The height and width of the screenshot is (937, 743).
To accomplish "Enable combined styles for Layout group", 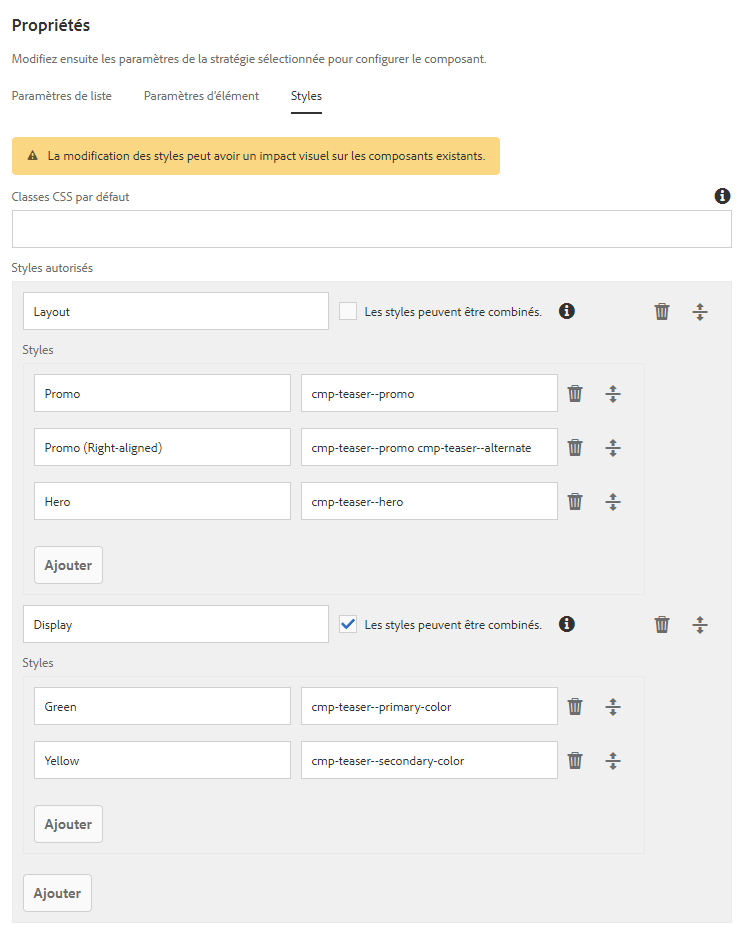I will (x=348, y=311).
